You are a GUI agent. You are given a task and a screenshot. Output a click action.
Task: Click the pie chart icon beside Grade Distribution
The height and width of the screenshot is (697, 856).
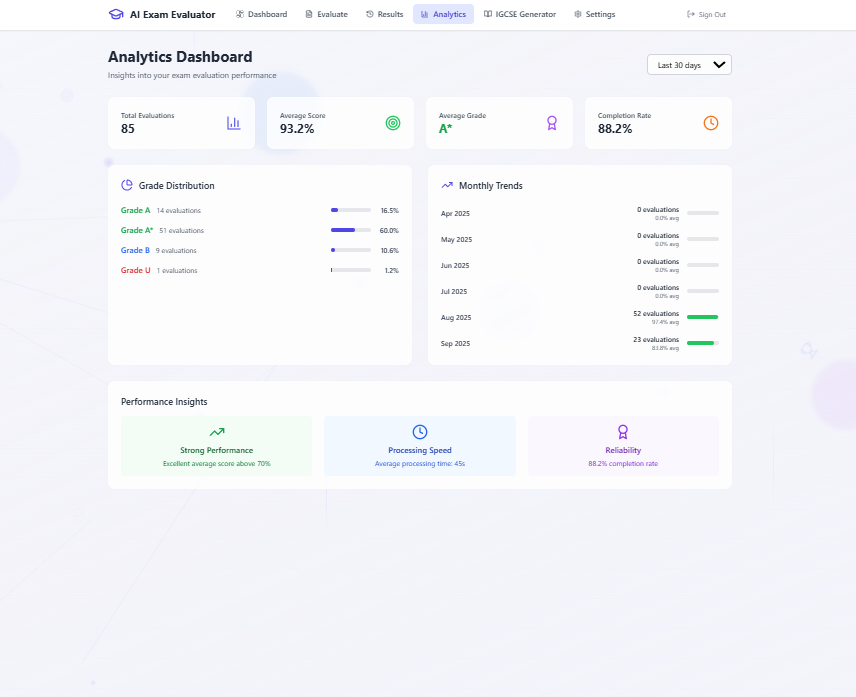128,185
